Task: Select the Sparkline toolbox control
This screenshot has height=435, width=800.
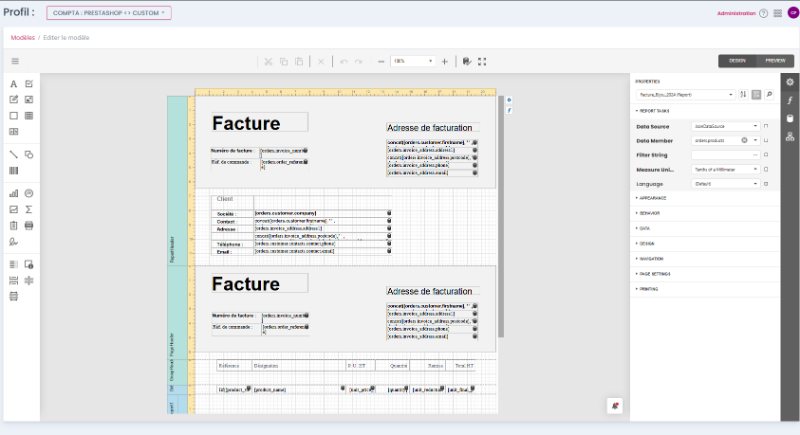Action: coord(14,209)
